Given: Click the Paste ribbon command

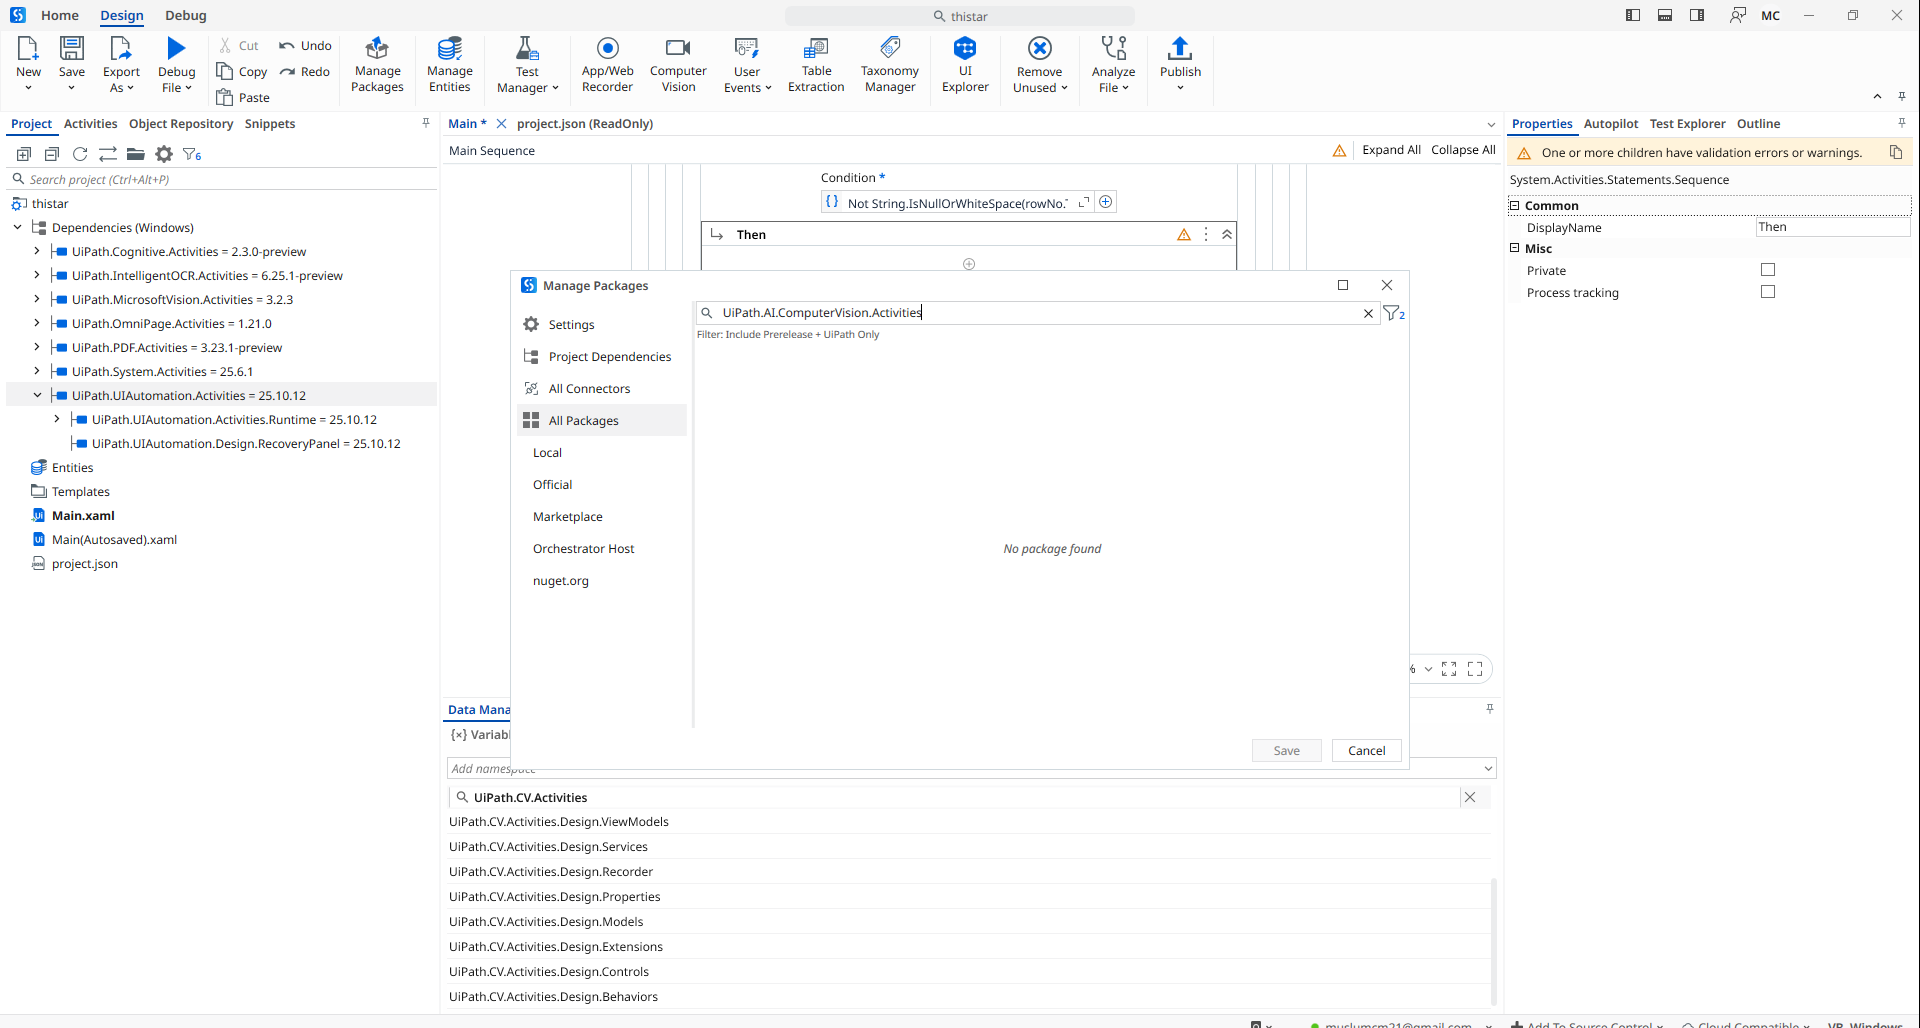Looking at the screenshot, I should click(243, 97).
